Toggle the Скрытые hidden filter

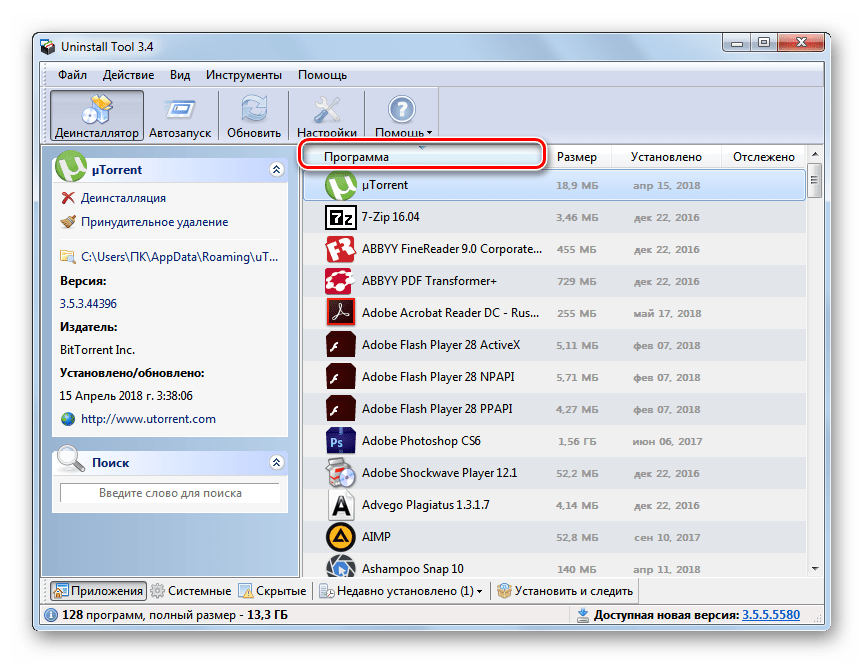point(273,591)
